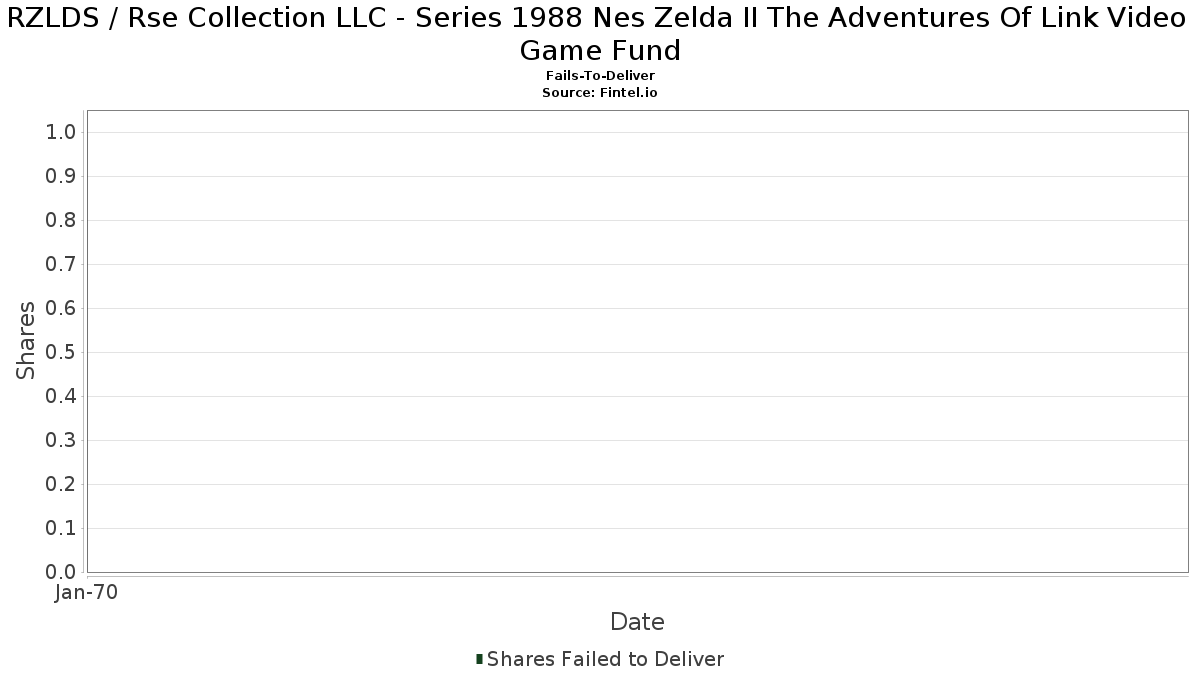Click the "Jan-70" x-axis tick label
Image resolution: width=1200 pixels, height=675 pixels.
[x=87, y=593]
